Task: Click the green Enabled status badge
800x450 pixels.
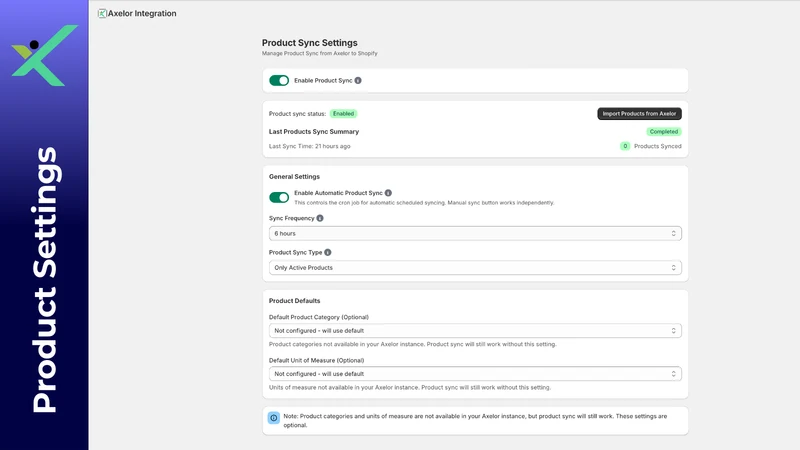Action: pos(343,113)
